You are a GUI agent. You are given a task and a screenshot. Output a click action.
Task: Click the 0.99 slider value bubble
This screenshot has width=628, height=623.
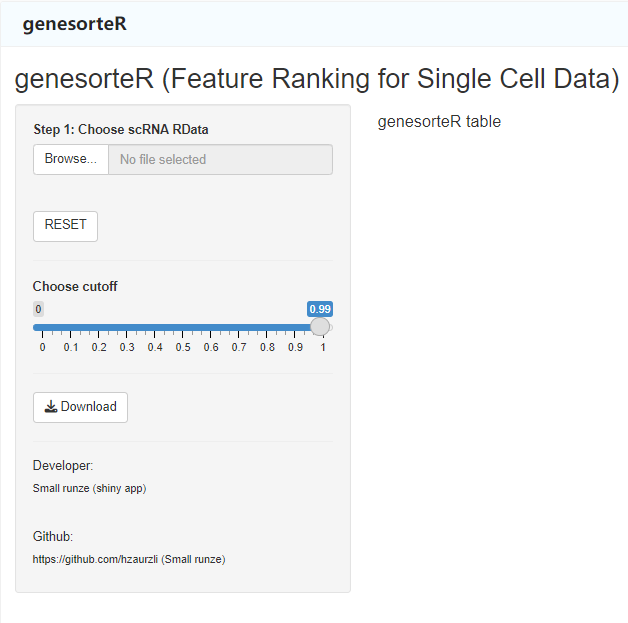(x=320, y=309)
